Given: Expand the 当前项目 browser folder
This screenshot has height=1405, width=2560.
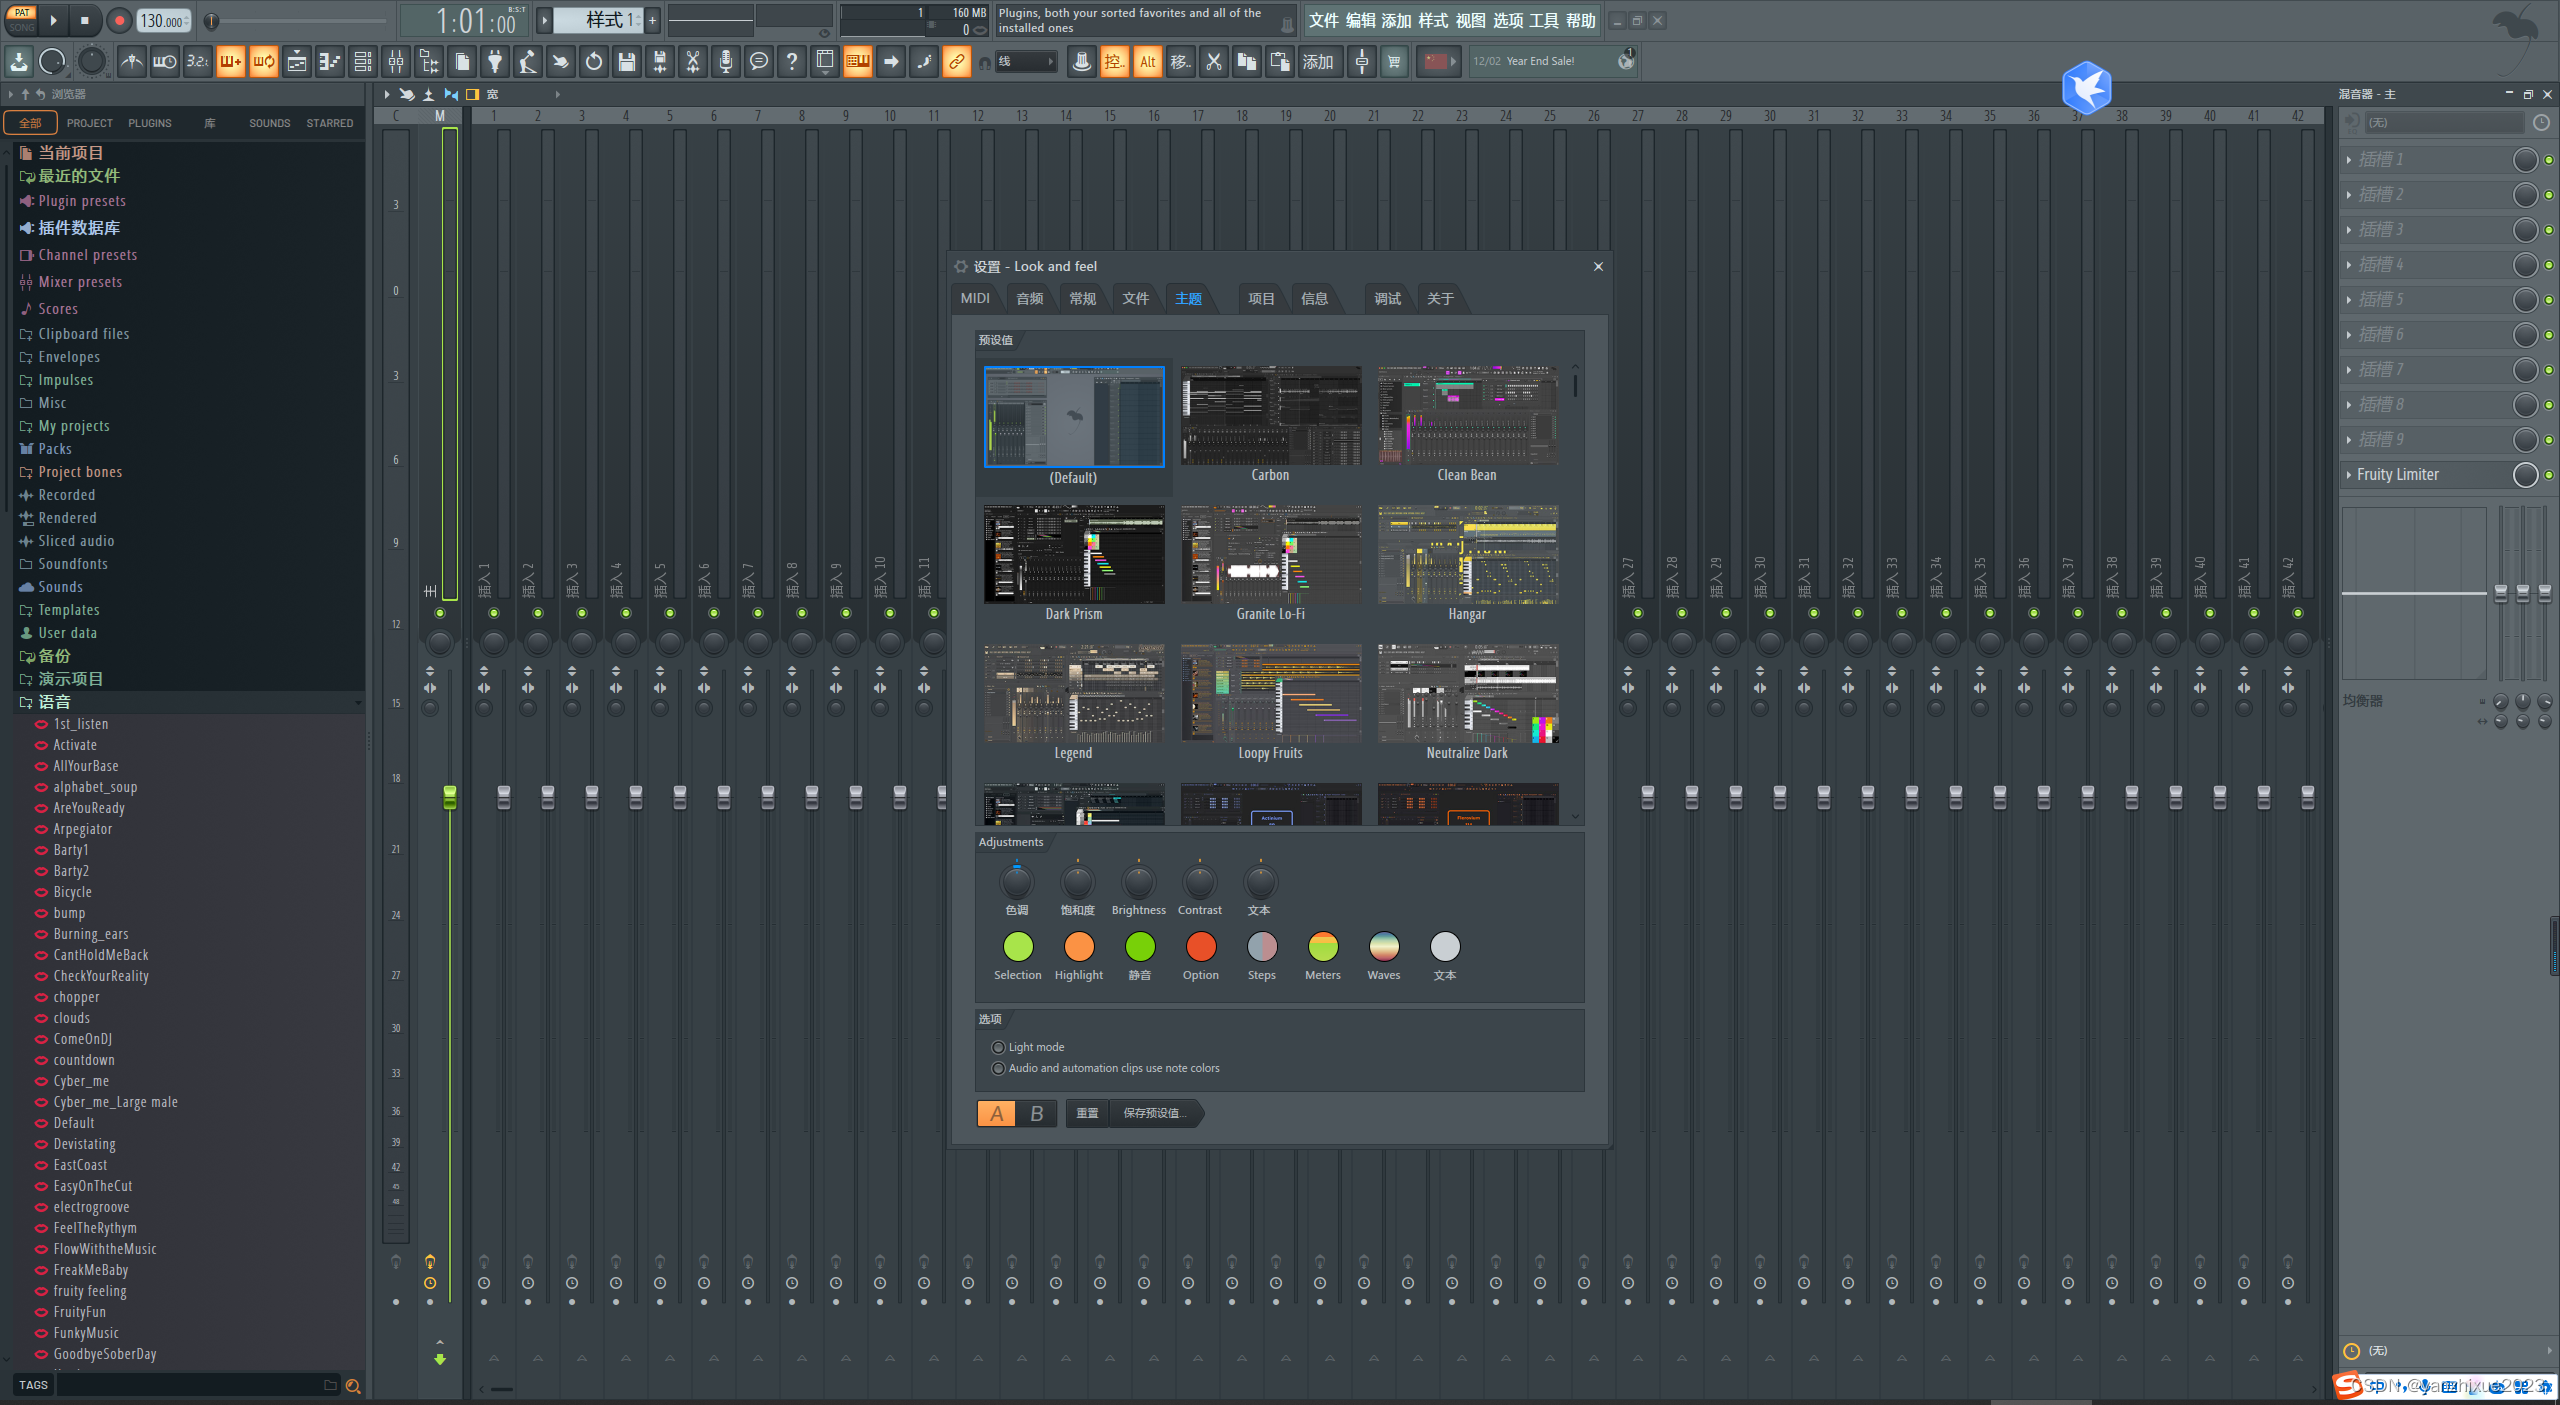Looking at the screenshot, I should tap(70, 152).
